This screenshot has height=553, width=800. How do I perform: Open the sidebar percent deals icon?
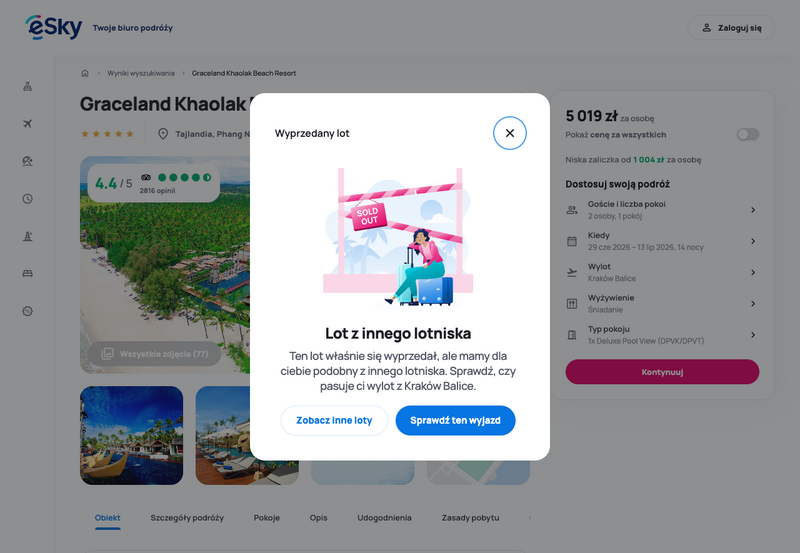tap(28, 311)
